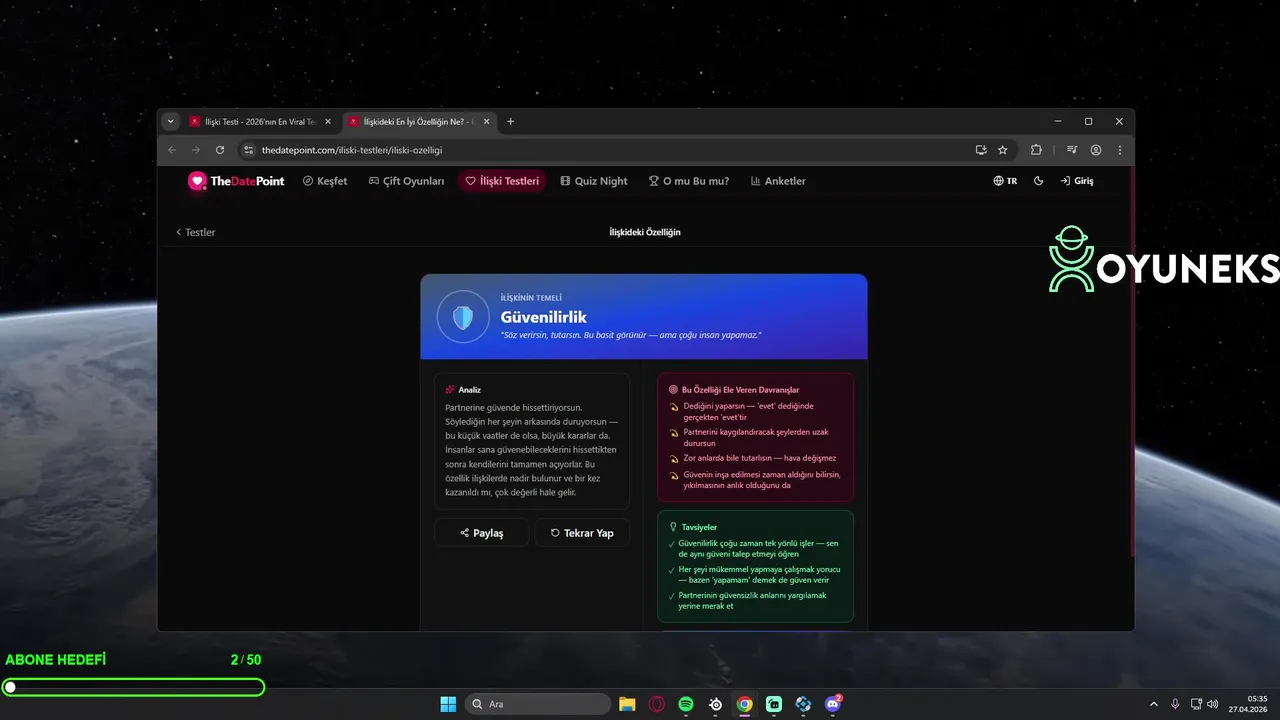Click the Tekrar Yap button
The image size is (1280, 720).
[582, 533]
